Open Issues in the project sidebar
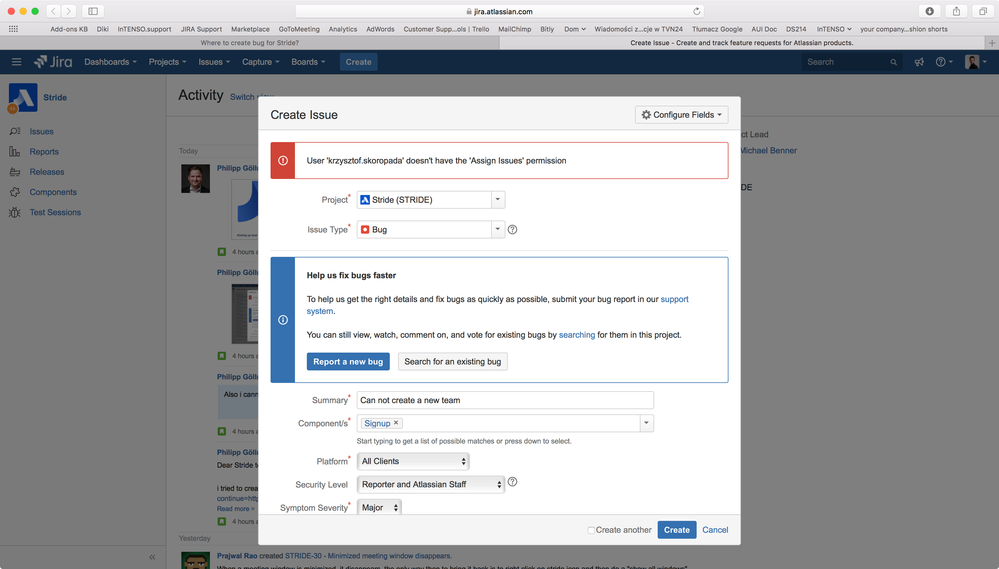999x569 pixels. coord(41,131)
